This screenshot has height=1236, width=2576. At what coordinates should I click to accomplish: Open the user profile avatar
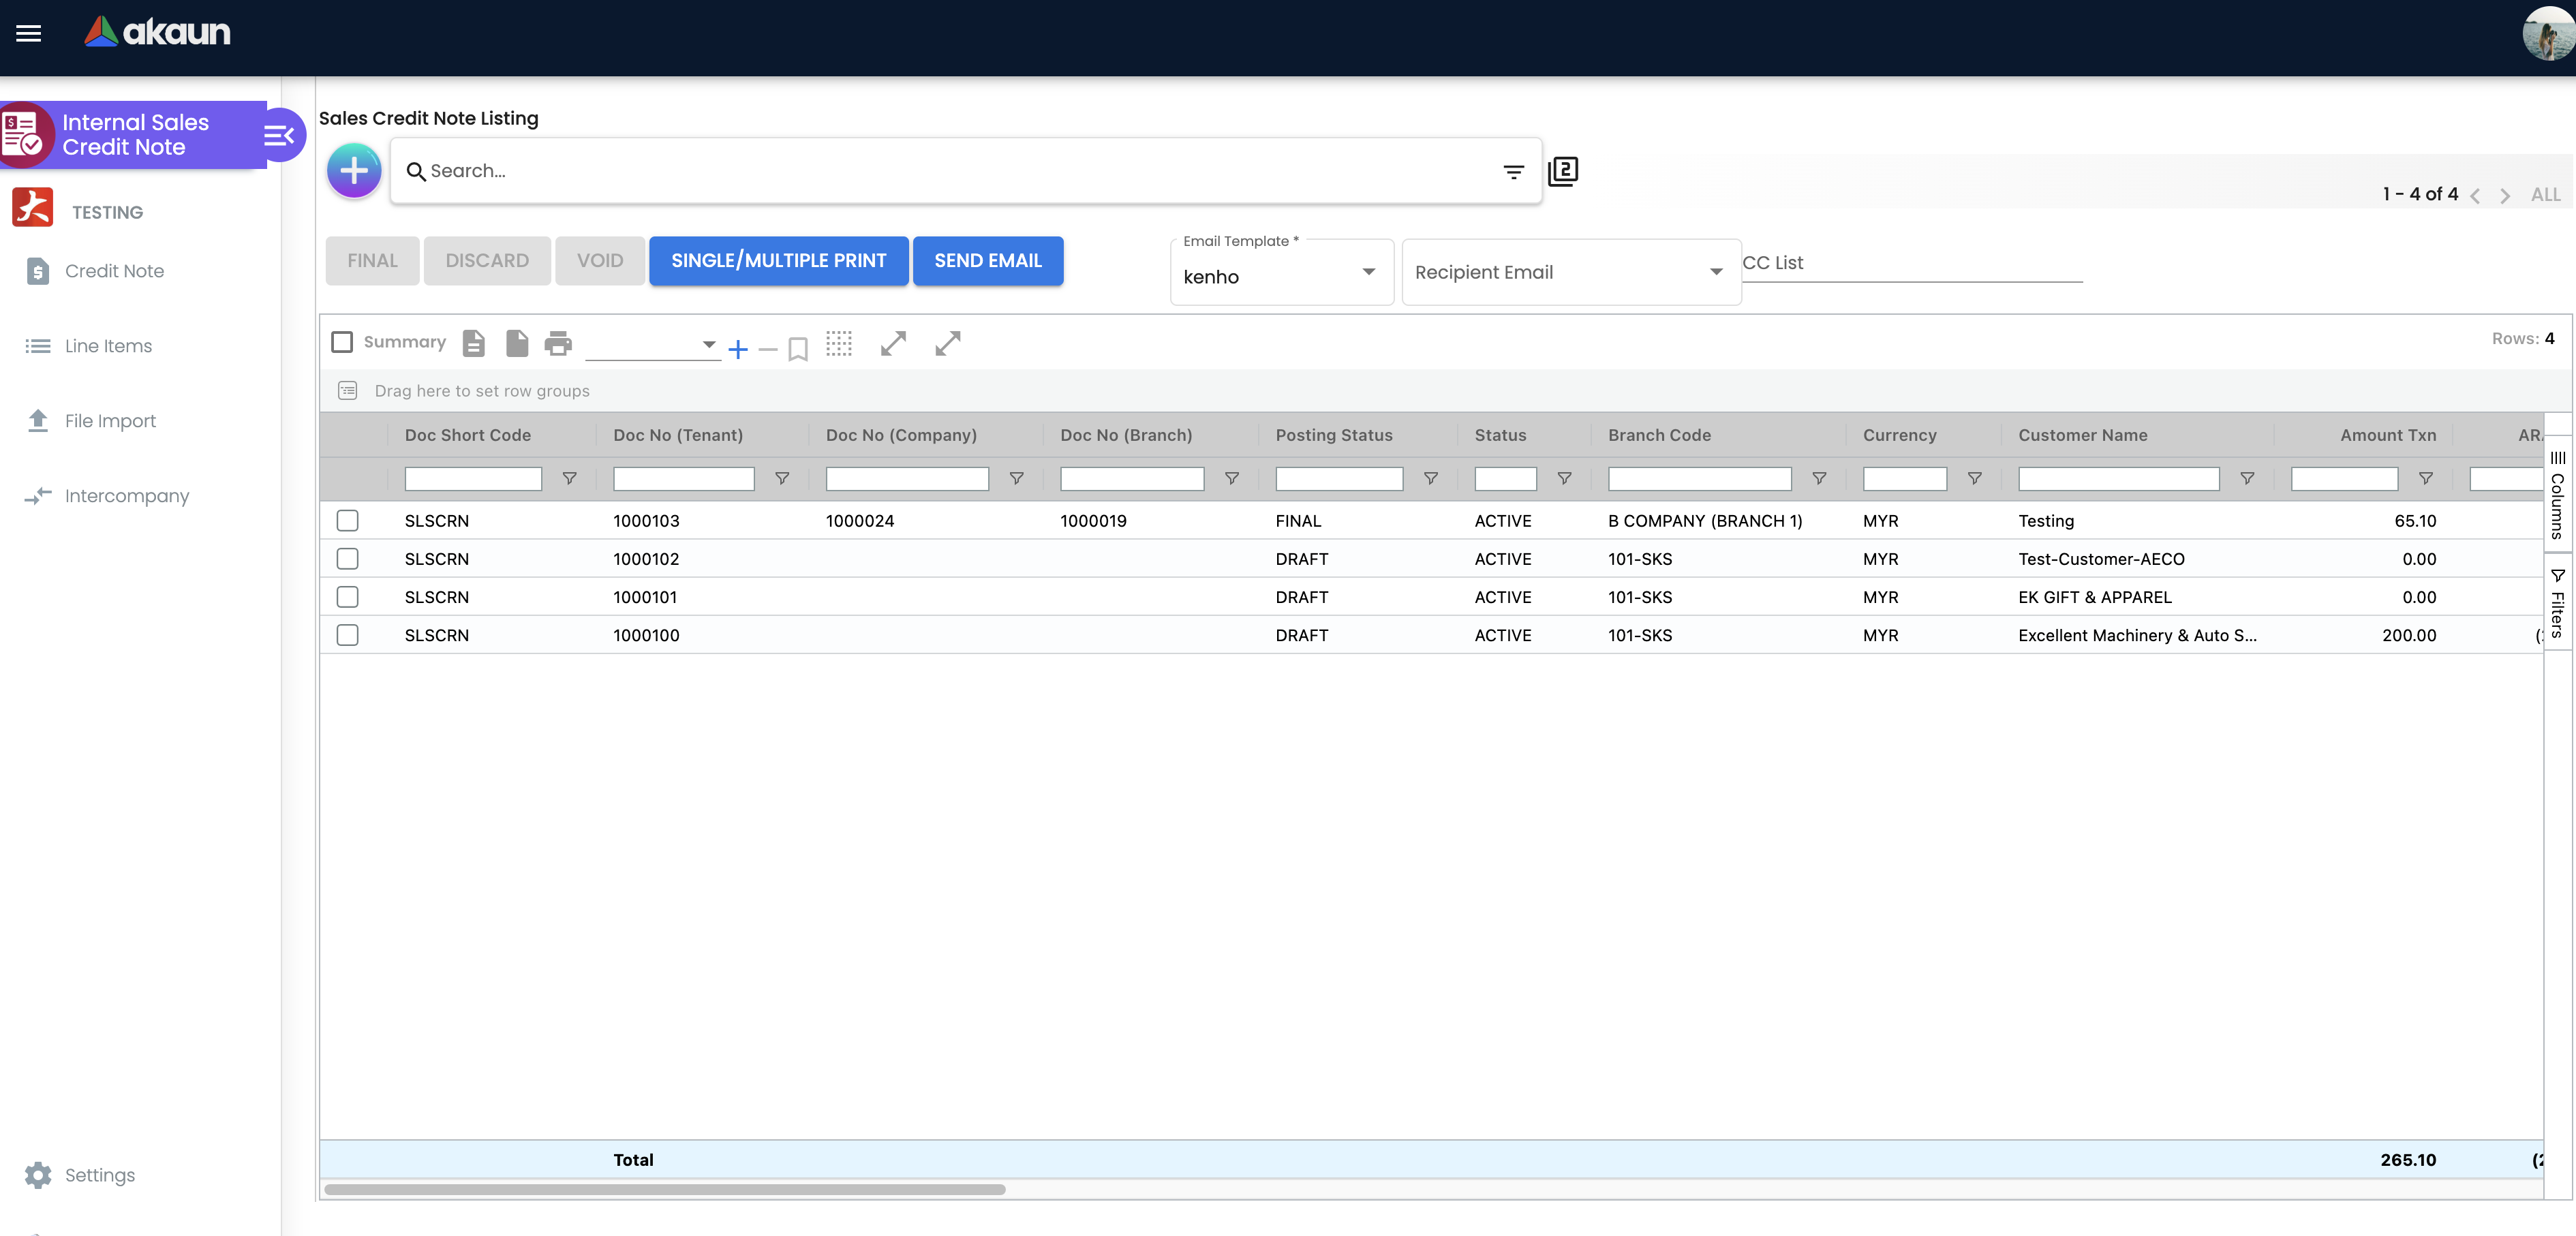point(2548,33)
